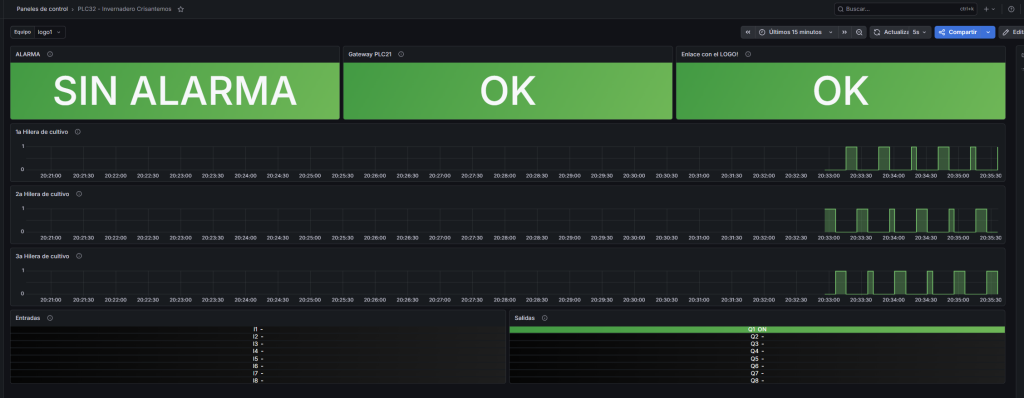The image size is (1024, 398).
Task: Go to Paneles de control breadcrumb
Action: [42, 9]
